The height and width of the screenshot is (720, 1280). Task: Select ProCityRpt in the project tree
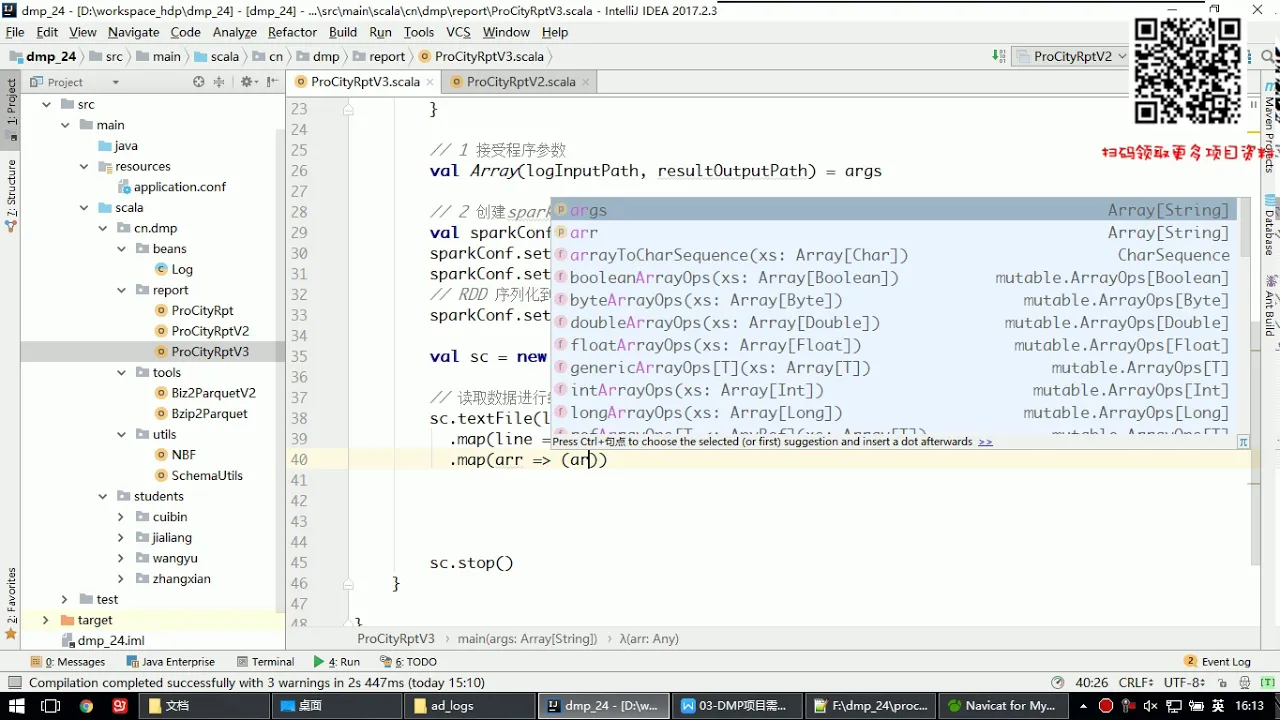194,311
